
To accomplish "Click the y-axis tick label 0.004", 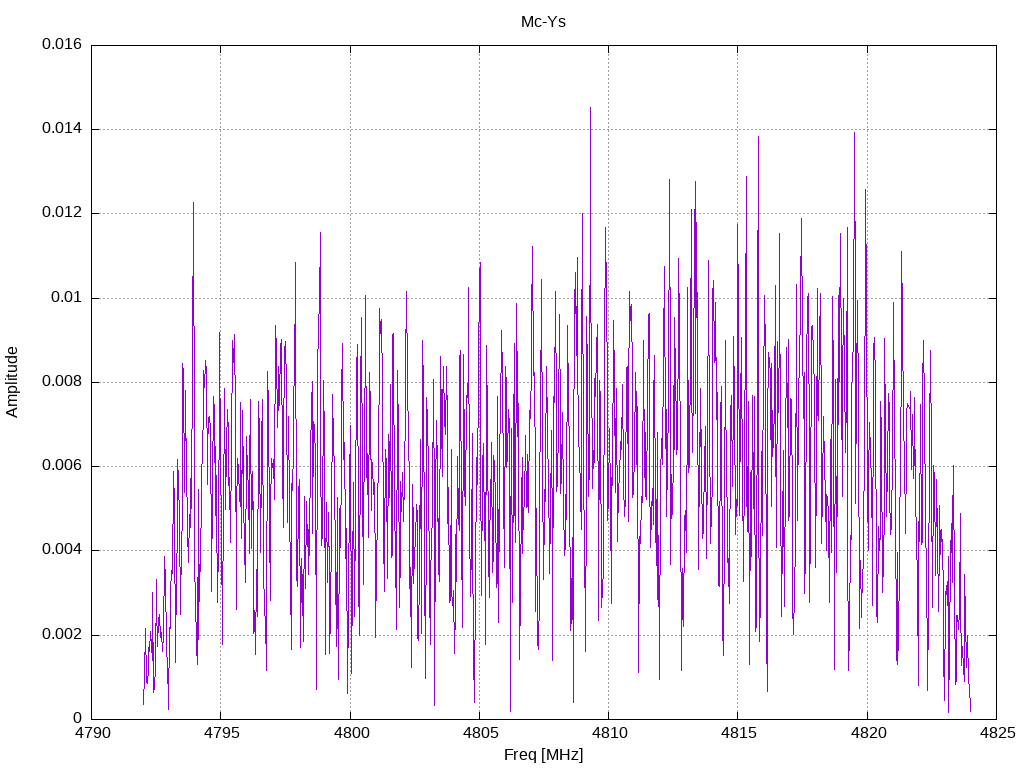I will (x=62, y=550).
